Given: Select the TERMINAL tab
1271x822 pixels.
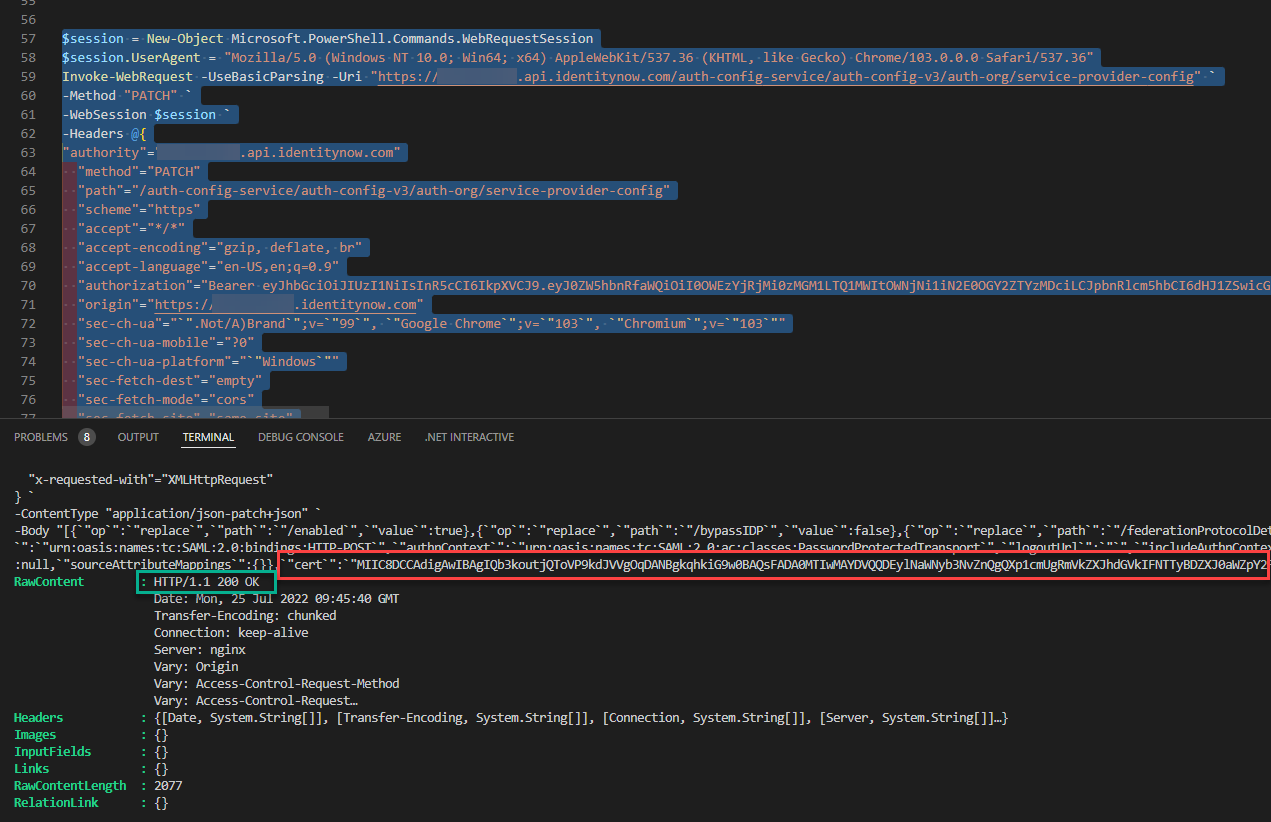Looking at the screenshot, I should pos(208,437).
